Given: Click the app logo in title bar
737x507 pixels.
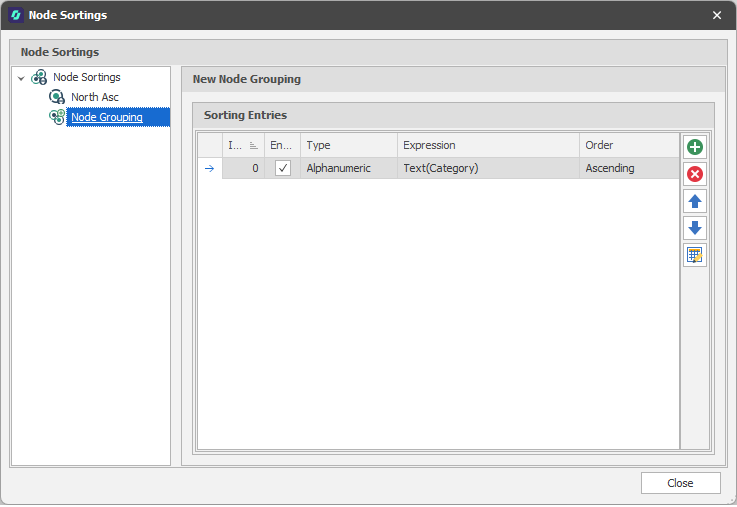Looking at the screenshot, I should click(15, 15).
